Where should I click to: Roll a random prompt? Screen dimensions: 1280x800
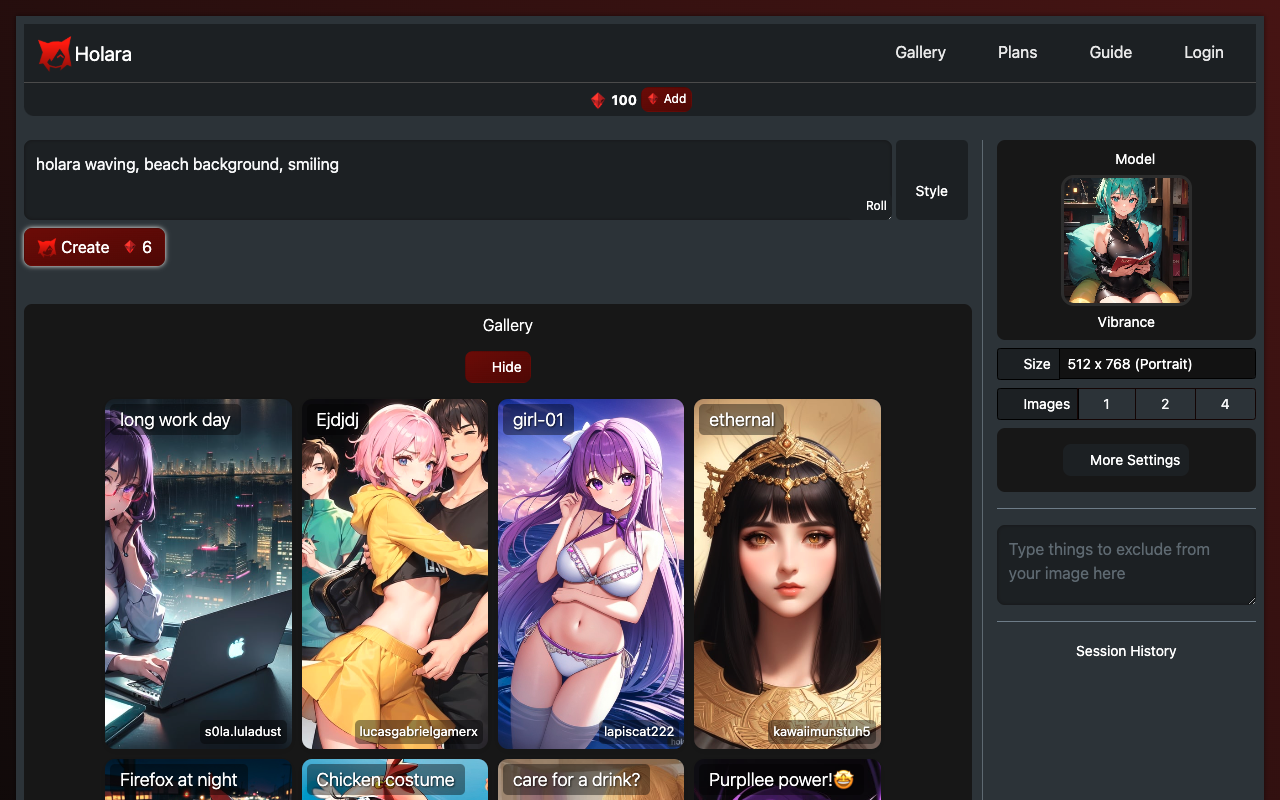click(876, 206)
